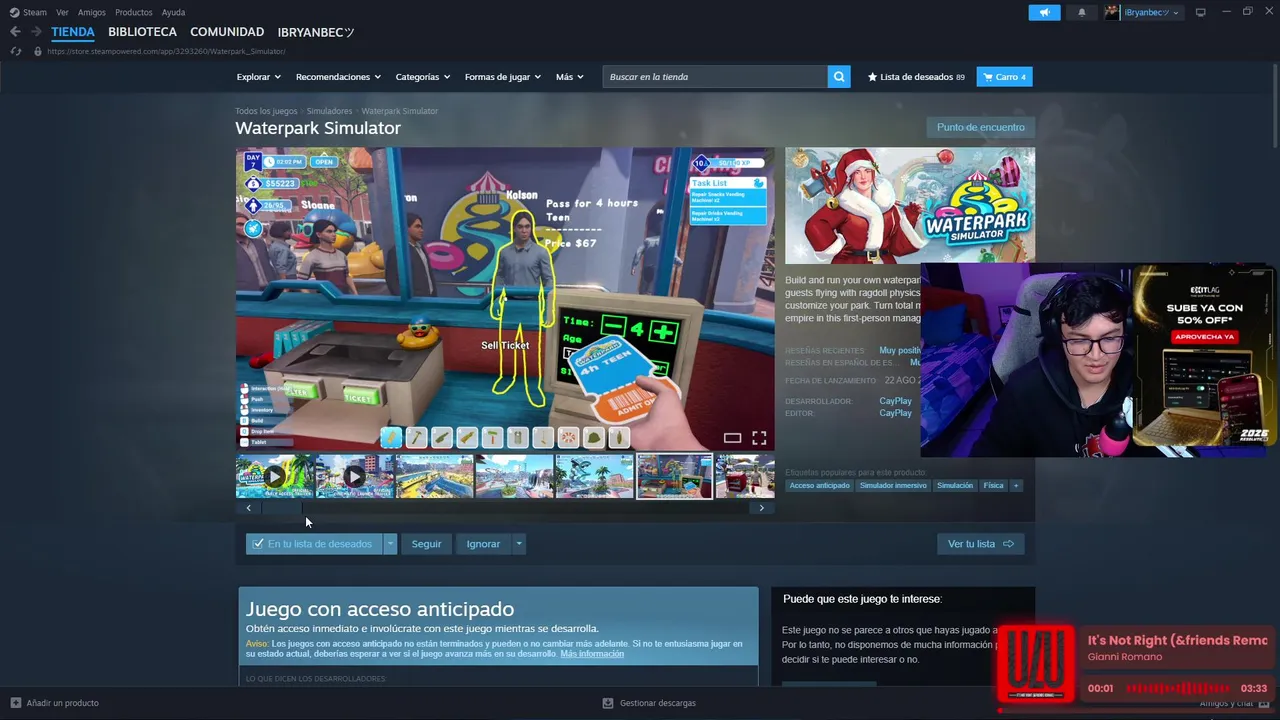Open the Amigos menu
The width and height of the screenshot is (1280, 720).
pos(92,12)
